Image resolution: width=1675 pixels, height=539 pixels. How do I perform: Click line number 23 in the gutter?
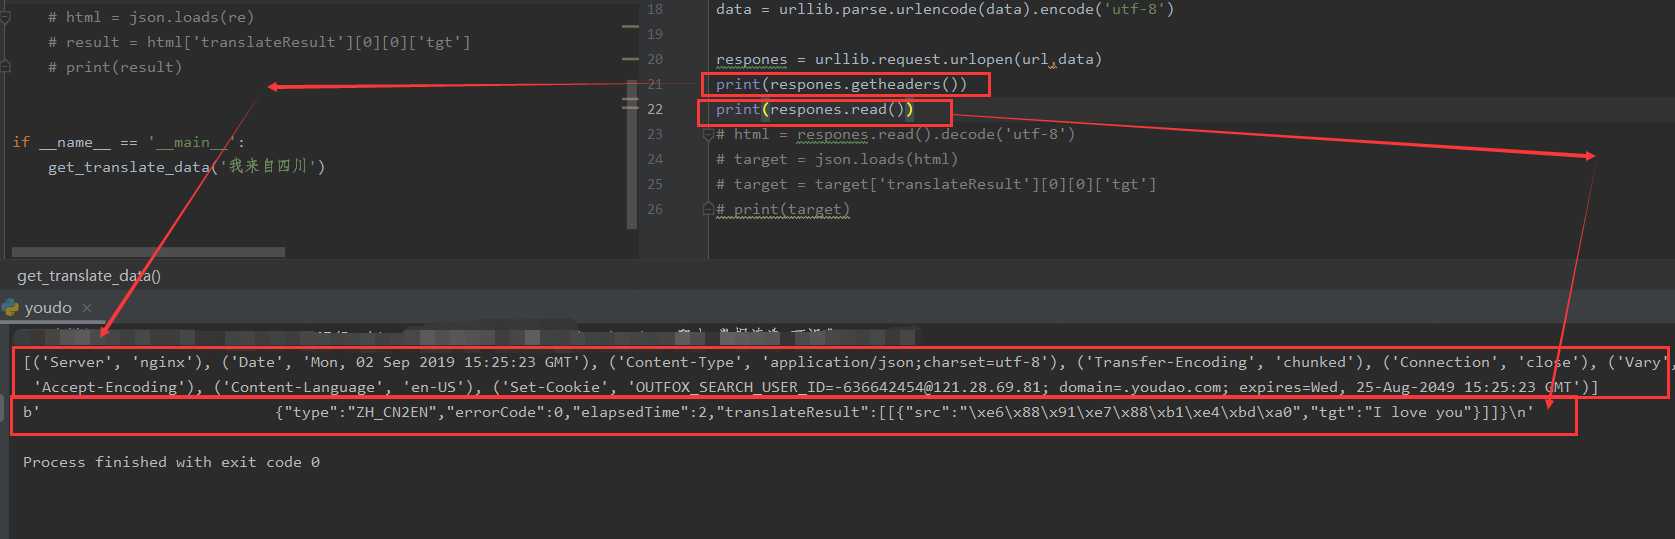[655, 134]
